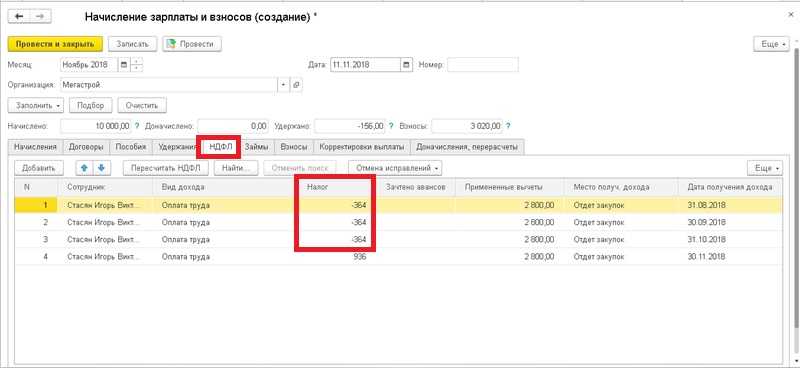Expand the Организация dropdown list
Viewport: 800px width, 368px height.
[x=283, y=85]
